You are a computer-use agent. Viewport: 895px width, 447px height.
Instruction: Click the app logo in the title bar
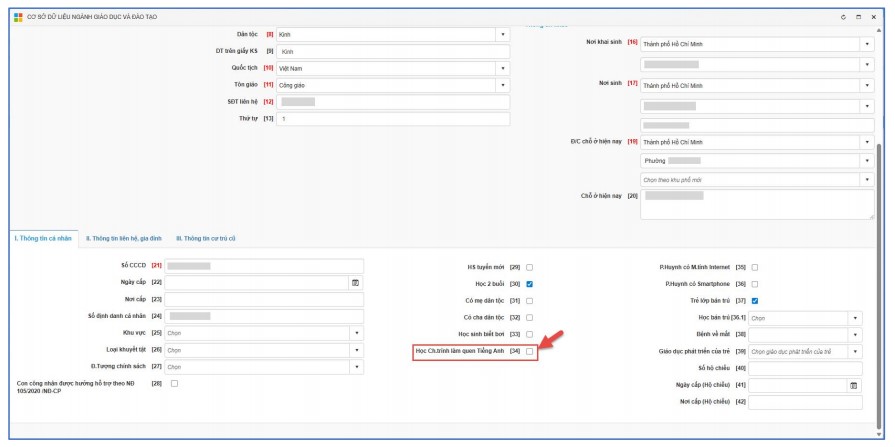[x=18, y=17]
